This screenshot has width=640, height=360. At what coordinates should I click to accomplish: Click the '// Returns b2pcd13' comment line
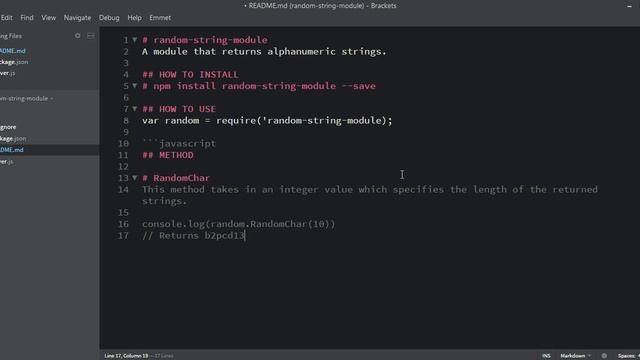pyautogui.click(x=193, y=236)
